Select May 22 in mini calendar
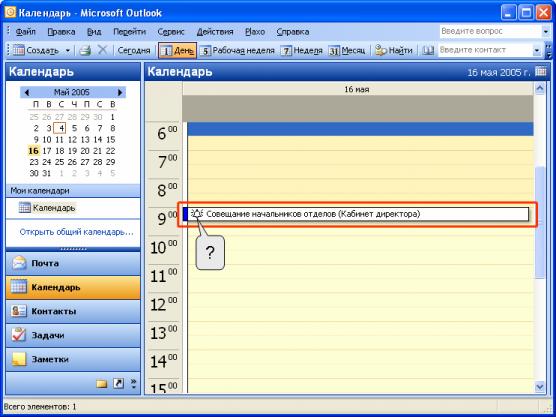556x417 pixels. 111,151
